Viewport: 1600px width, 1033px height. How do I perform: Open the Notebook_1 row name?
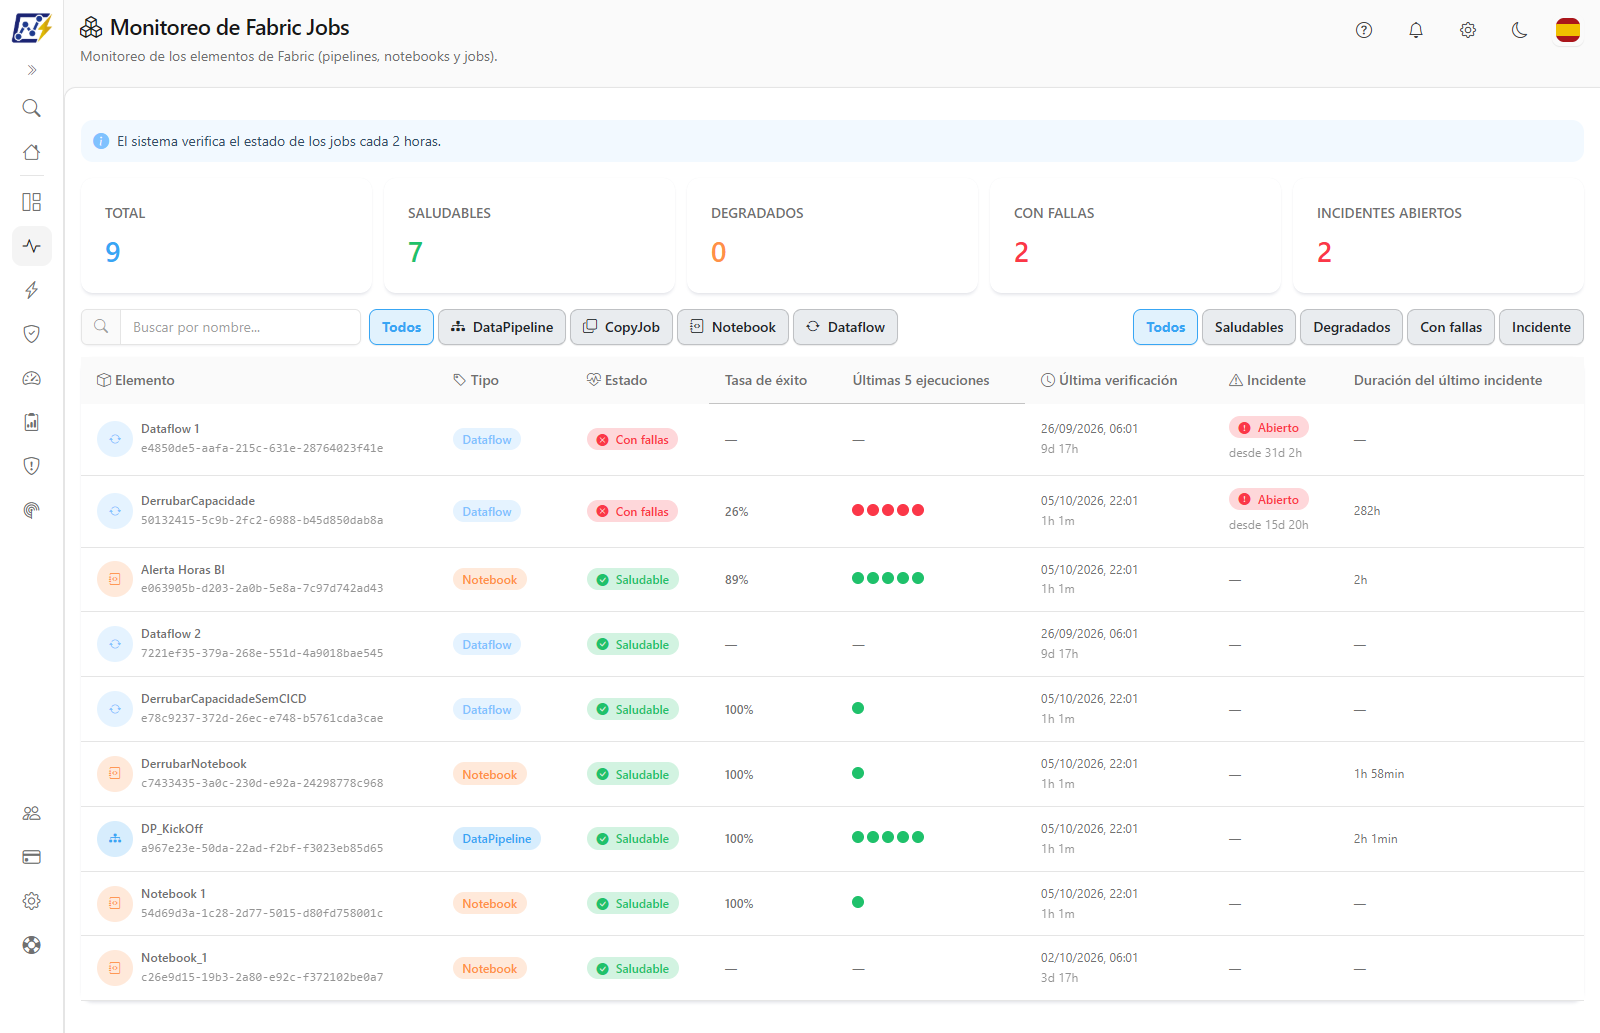(174, 958)
